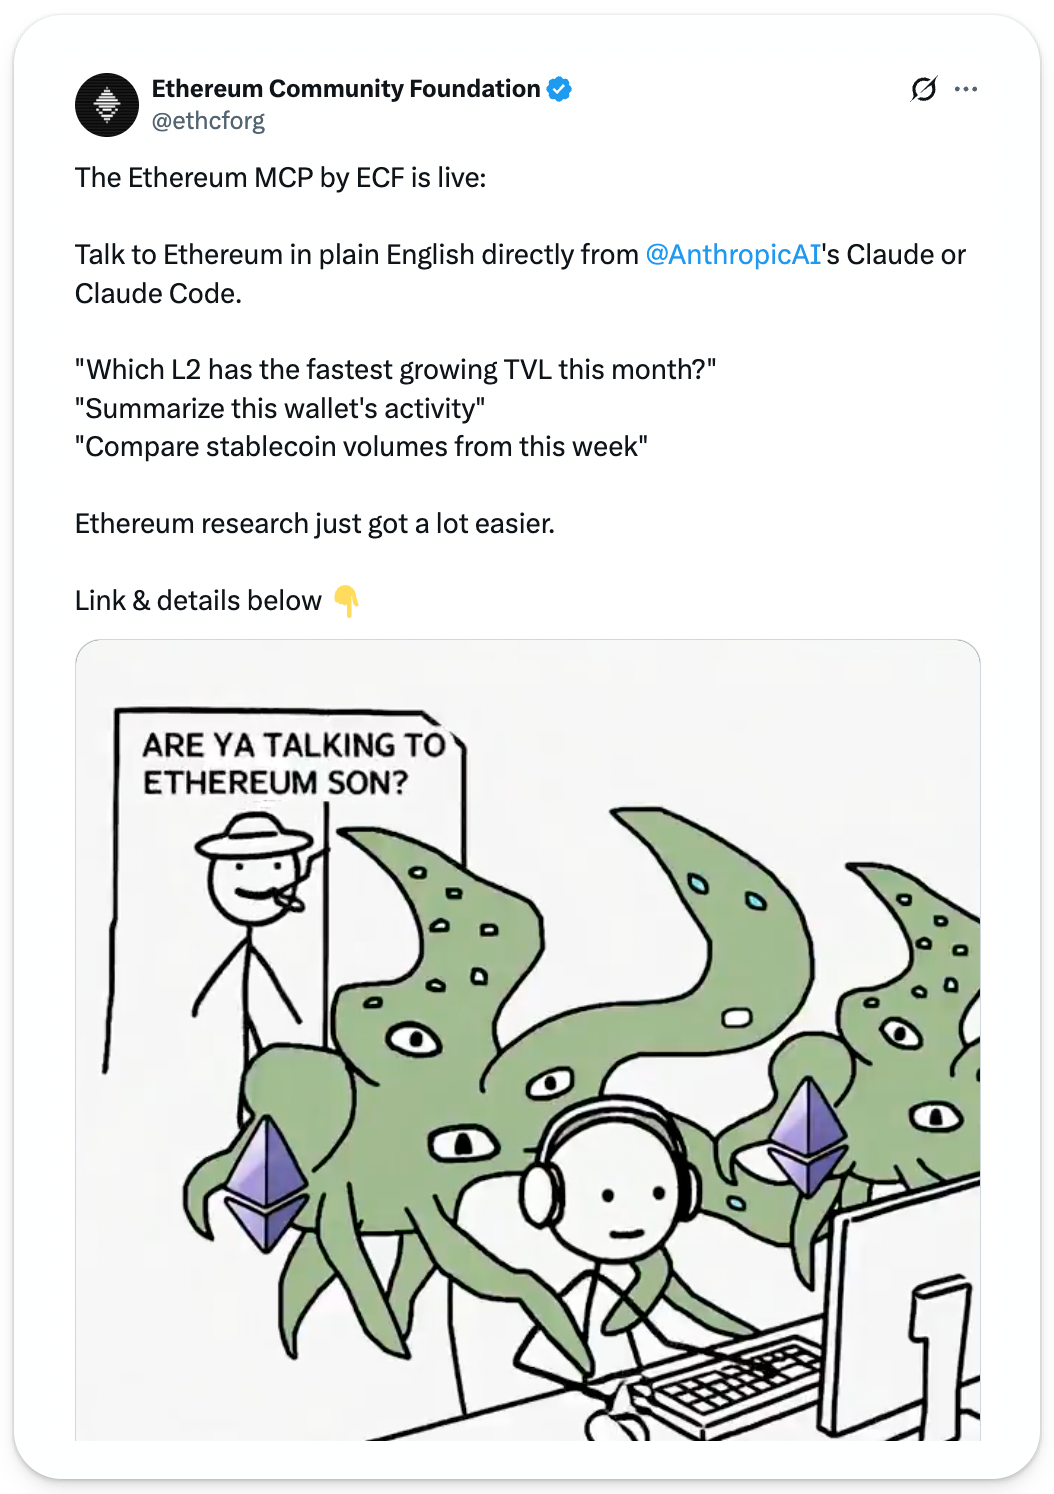Open the Ethereum Community Foundation profile avatar
This screenshot has height=1494, width=1054.
point(107,105)
